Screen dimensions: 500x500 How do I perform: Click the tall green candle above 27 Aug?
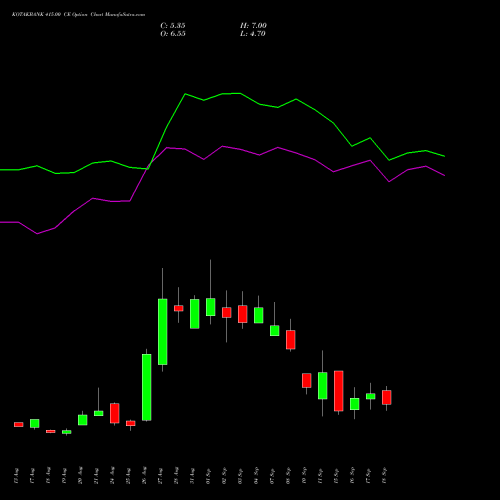163,332
